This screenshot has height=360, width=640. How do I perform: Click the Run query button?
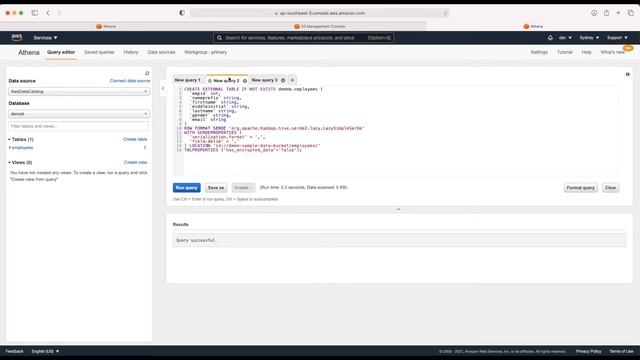tap(187, 188)
